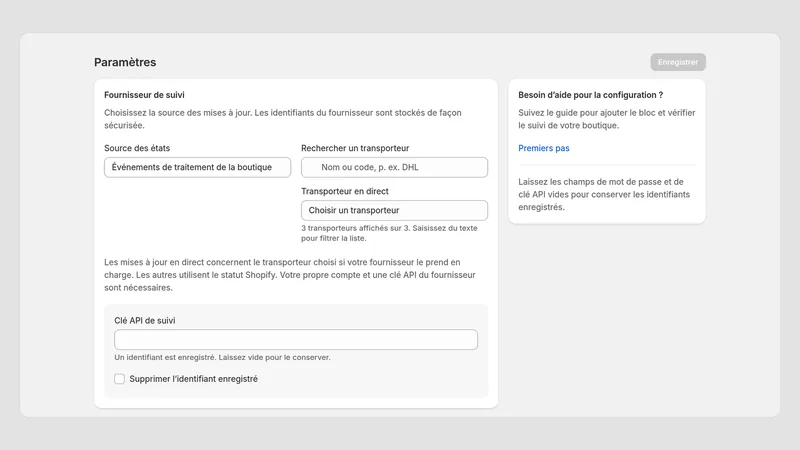
Task: Click the Source des états label
Action: [x=137, y=148]
